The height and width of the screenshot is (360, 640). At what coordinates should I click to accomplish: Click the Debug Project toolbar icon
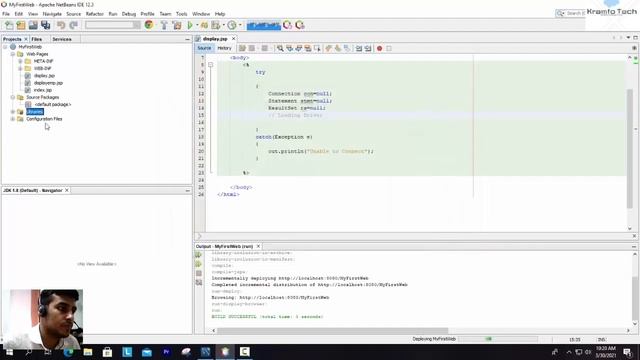coord(216,25)
